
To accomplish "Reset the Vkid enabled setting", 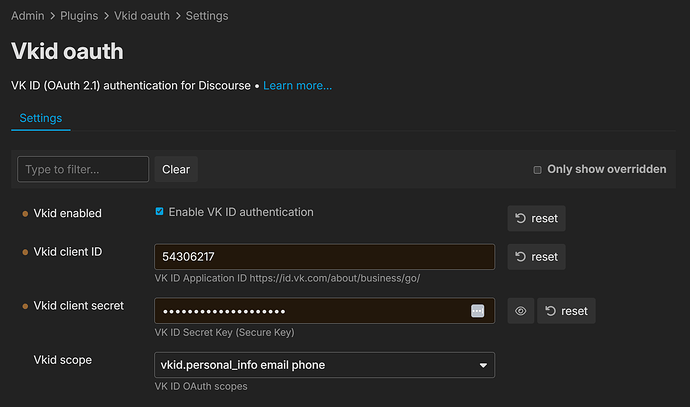I will [536, 218].
